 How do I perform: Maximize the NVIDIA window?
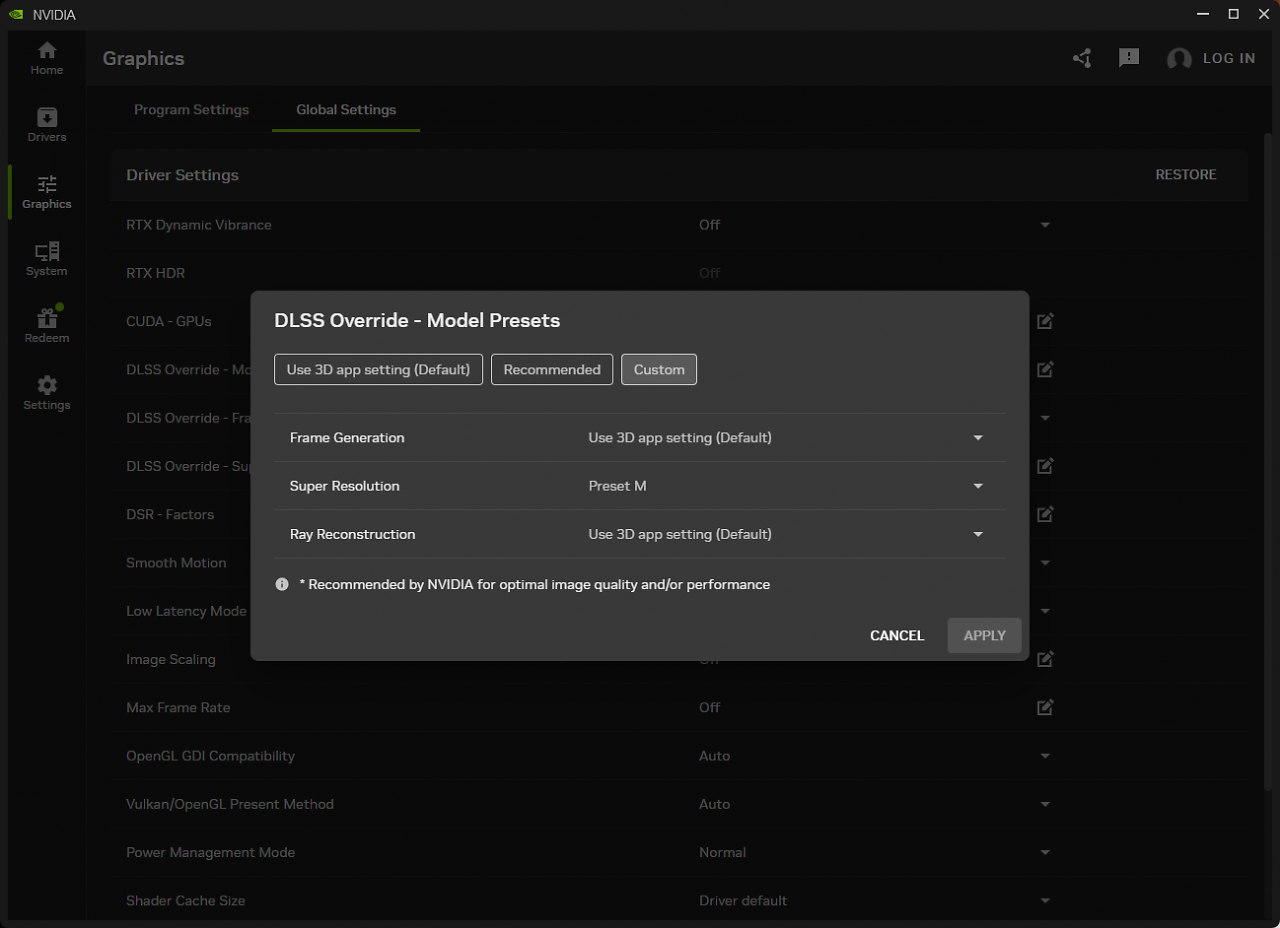point(1233,14)
